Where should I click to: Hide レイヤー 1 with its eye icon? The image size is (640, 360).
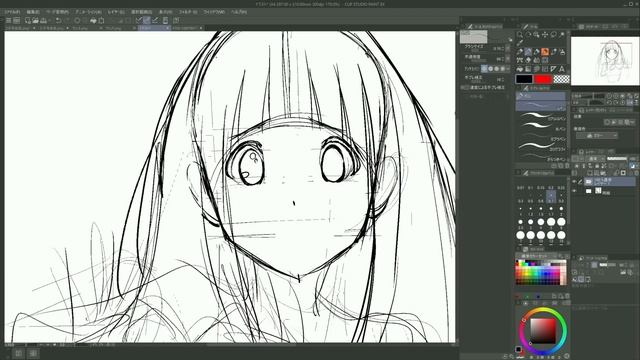[x=575, y=181]
